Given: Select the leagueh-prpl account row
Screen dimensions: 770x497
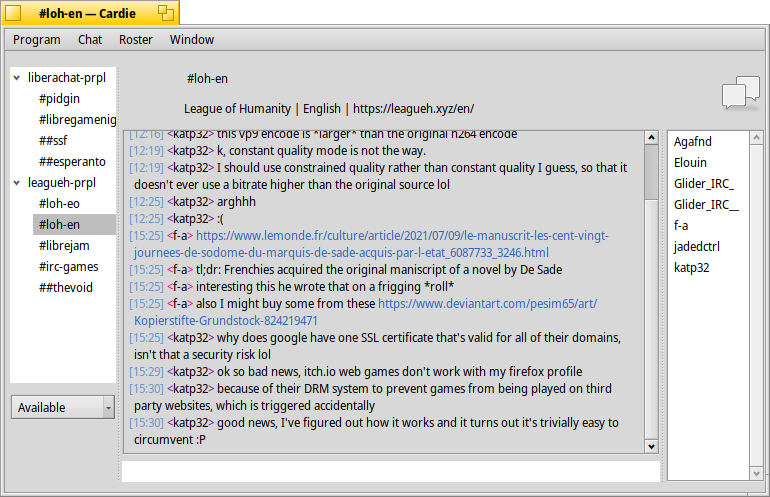Looking at the screenshot, I should (63, 183).
